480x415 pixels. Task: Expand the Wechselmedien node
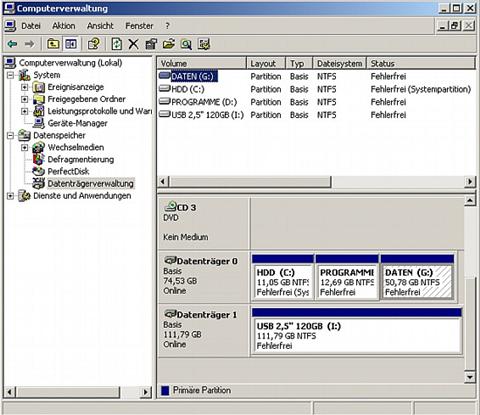click(x=24, y=147)
